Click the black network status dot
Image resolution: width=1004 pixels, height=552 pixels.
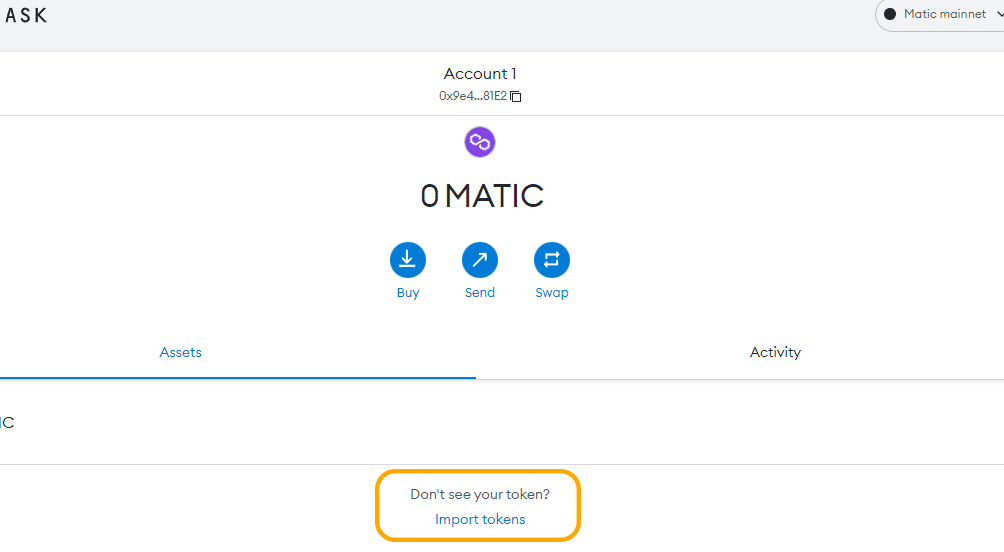[x=889, y=14]
